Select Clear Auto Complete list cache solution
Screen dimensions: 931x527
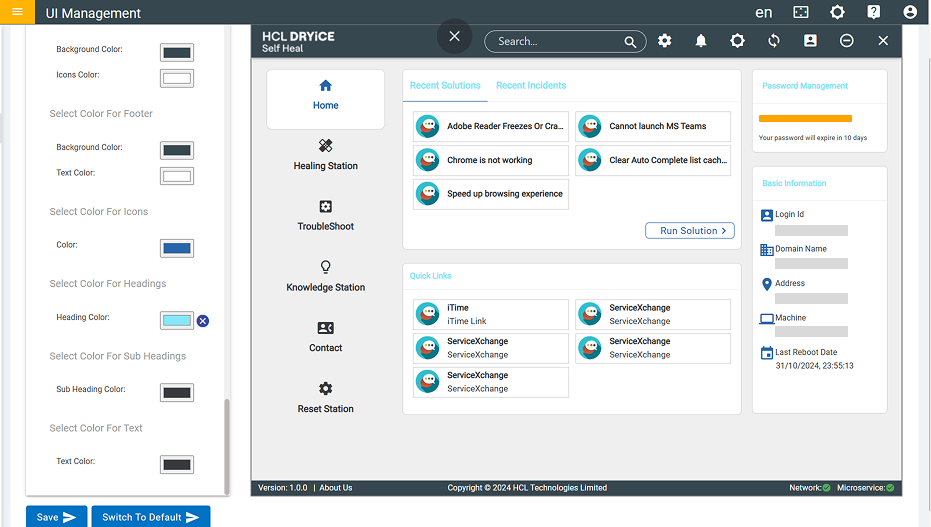[653, 160]
